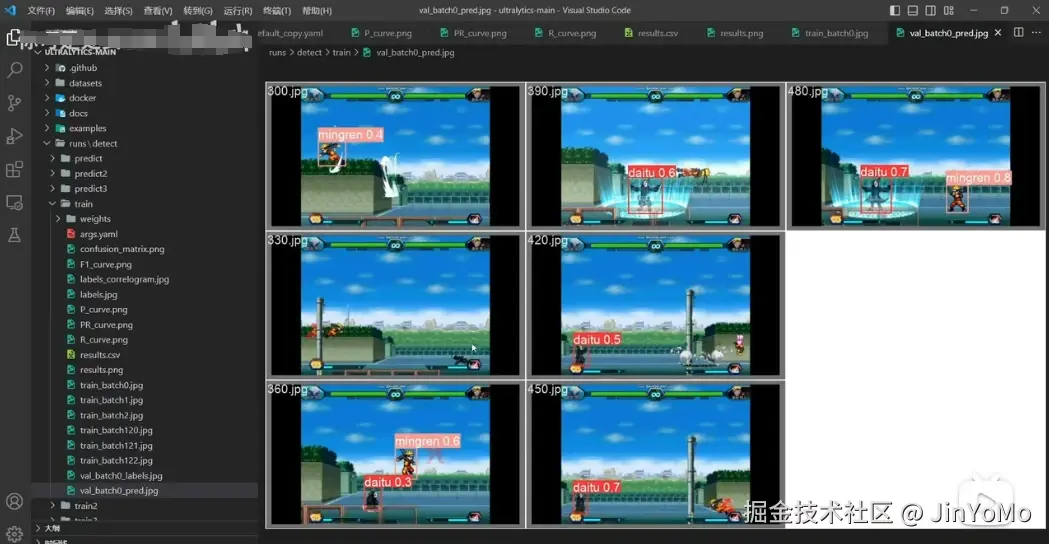Click 'train' in the breadcrumb path
Viewport: 1049px width, 544px height.
tap(341, 52)
